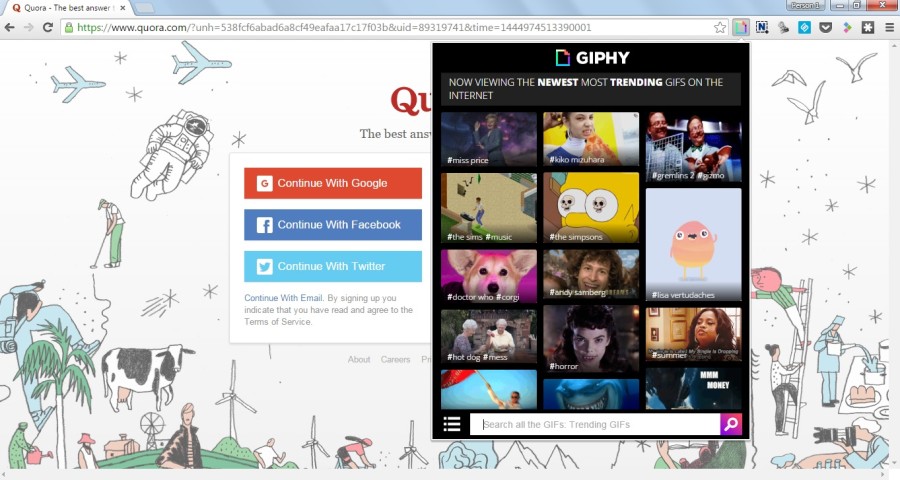Bookmark this page with the star icon
This screenshot has width=900, height=480.
(720, 27)
